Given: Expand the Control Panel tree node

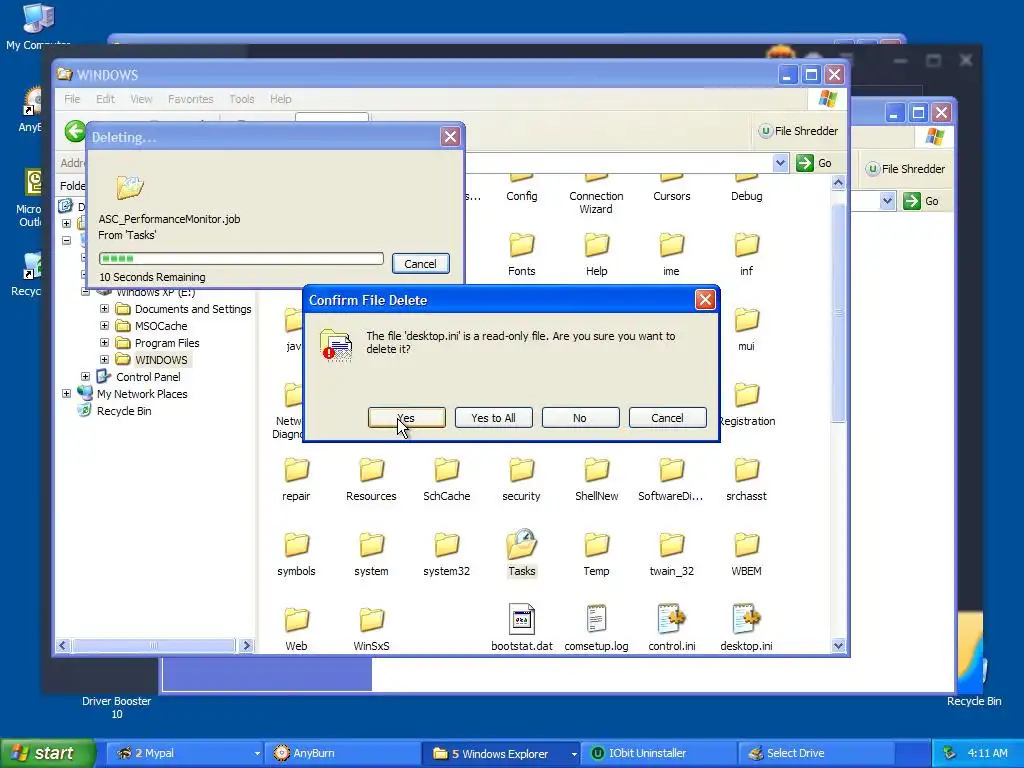Looking at the screenshot, I should pos(86,376).
